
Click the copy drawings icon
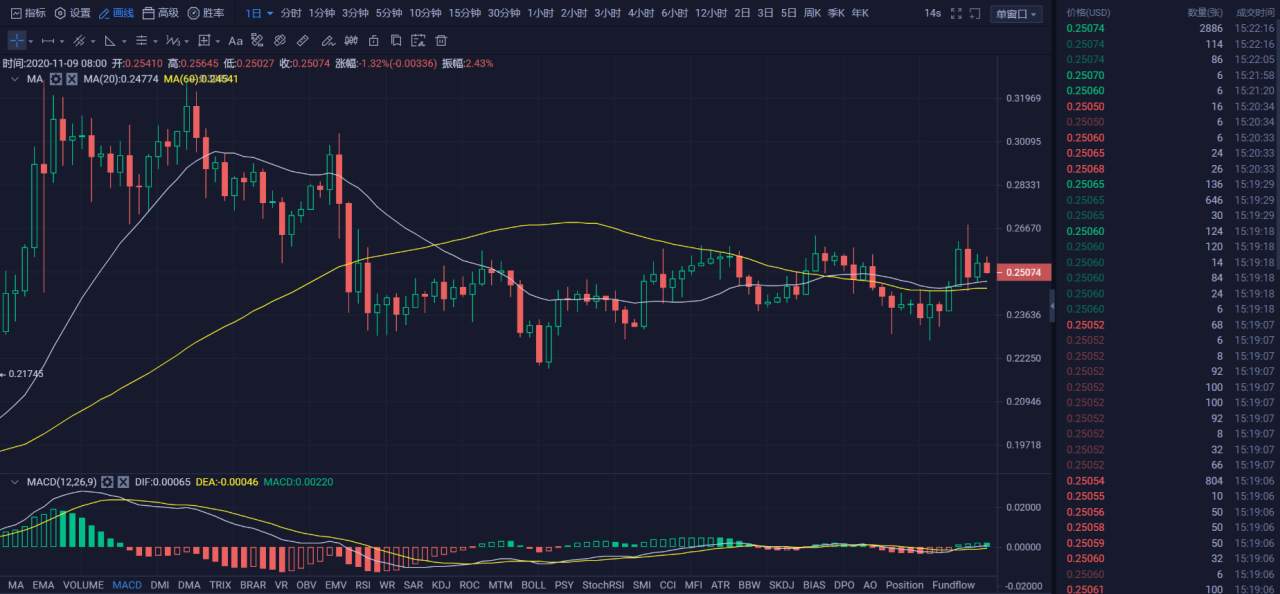point(396,41)
